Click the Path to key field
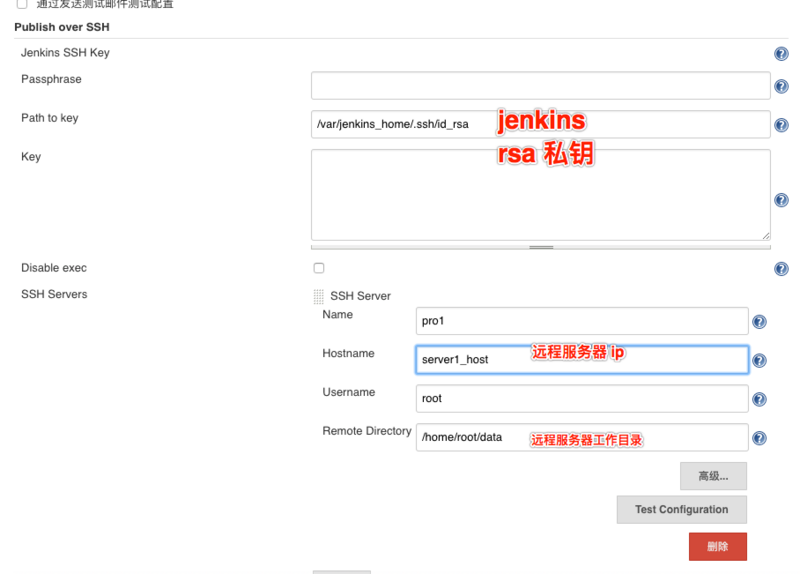The height and width of the screenshot is (574, 800). coord(540,124)
